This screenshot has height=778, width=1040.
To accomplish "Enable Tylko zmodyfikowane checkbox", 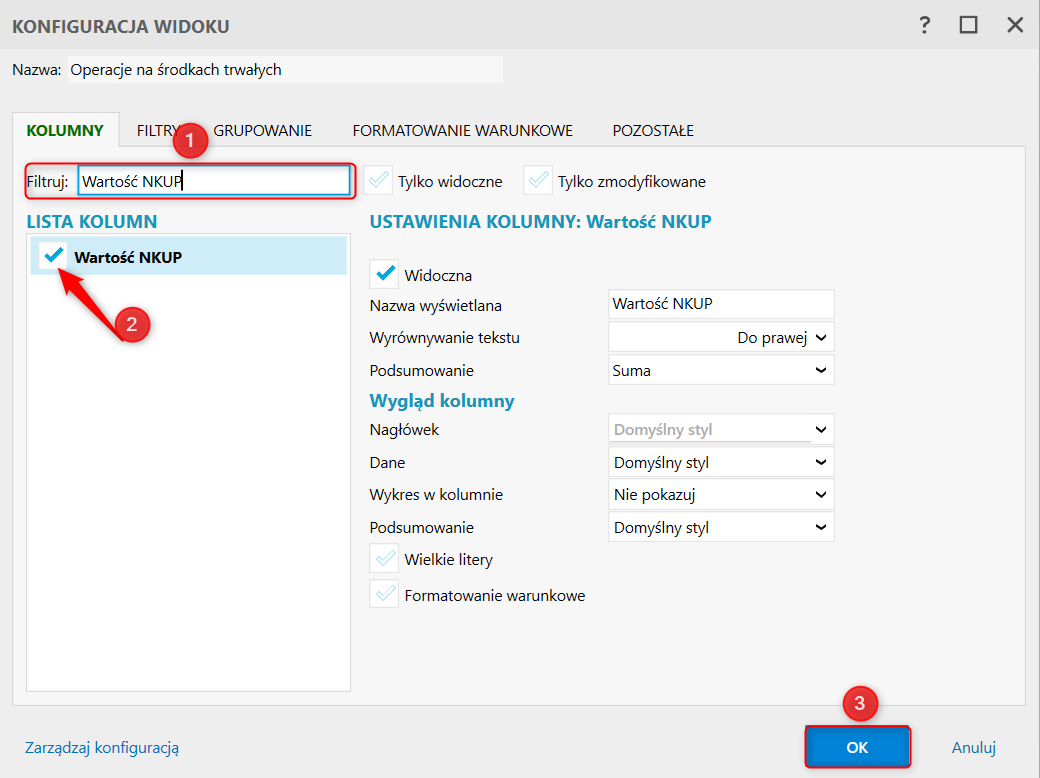I will click(538, 180).
